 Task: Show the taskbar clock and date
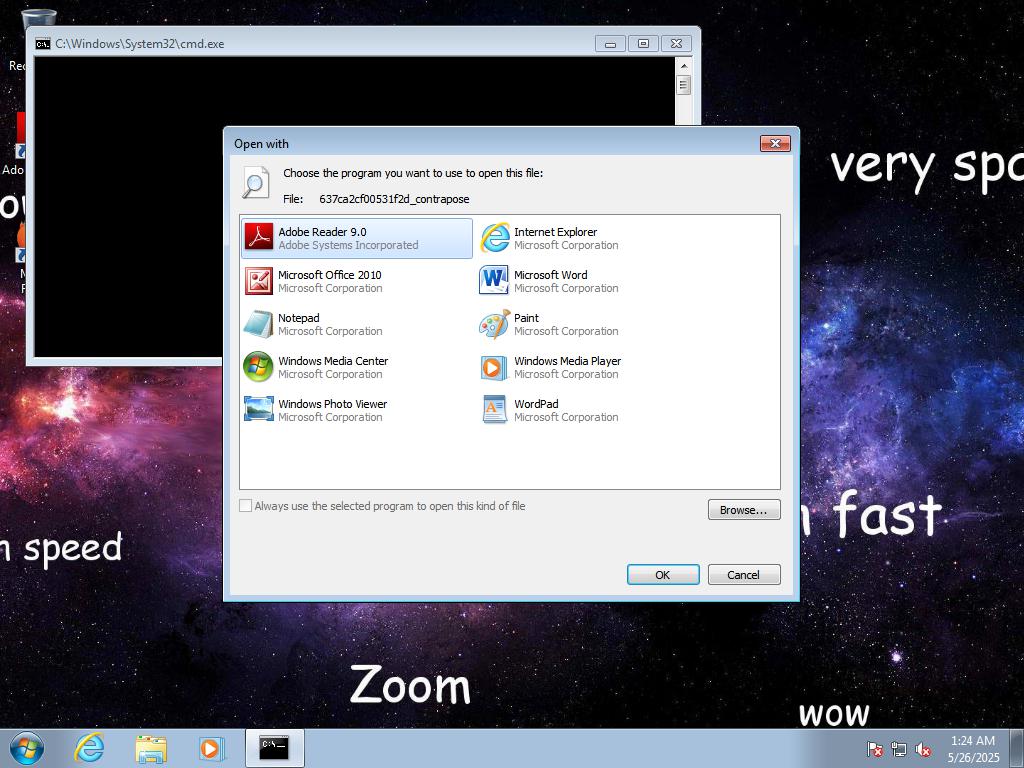973,748
